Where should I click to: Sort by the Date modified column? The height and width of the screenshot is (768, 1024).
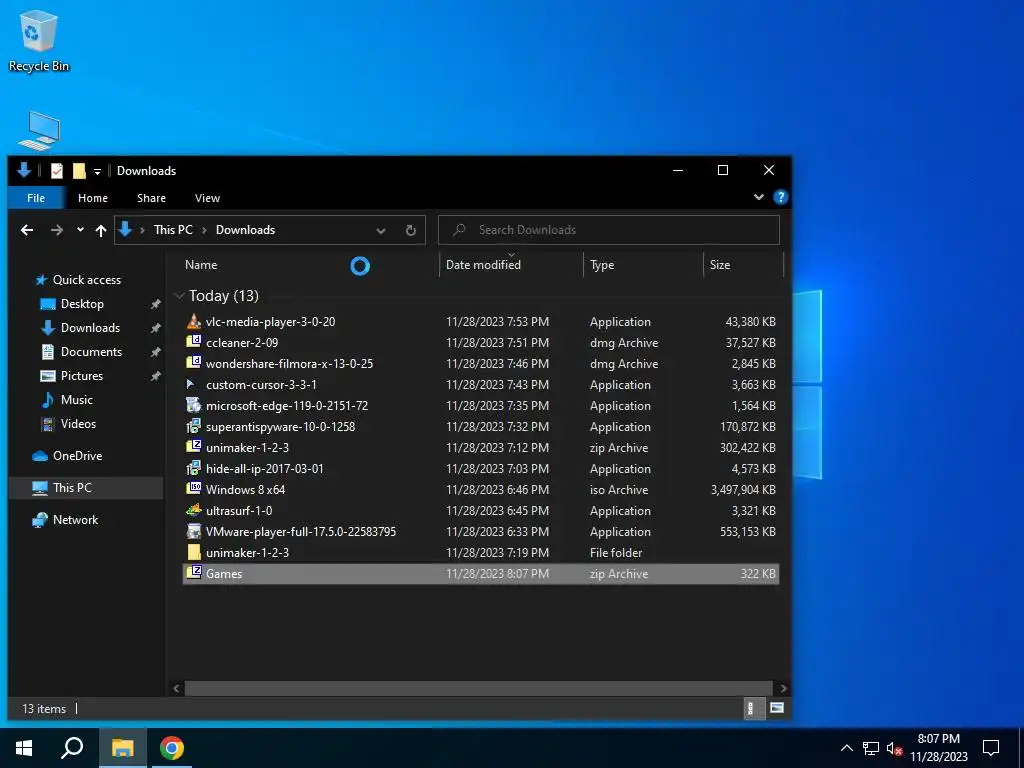tap(483, 264)
